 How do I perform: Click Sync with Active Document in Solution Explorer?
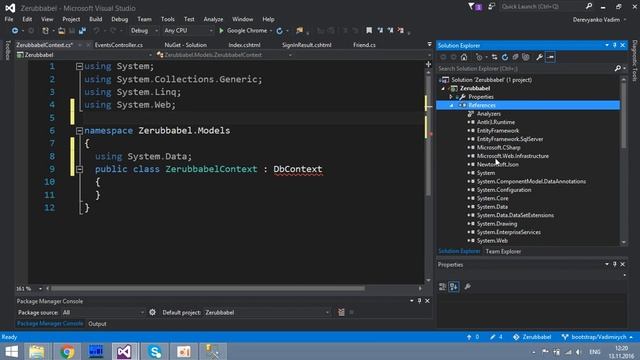click(x=494, y=57)
